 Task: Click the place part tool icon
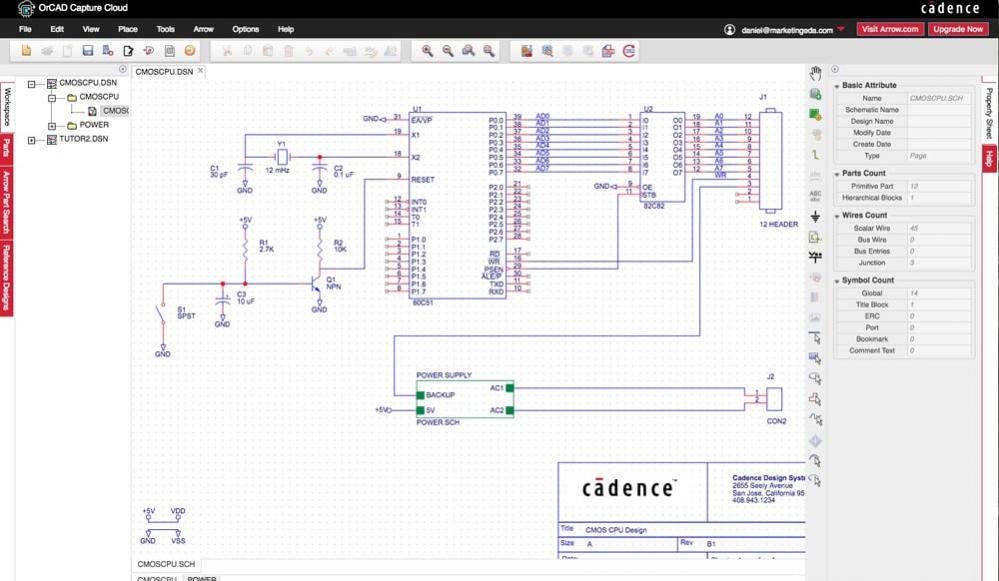tap(816, 94)
